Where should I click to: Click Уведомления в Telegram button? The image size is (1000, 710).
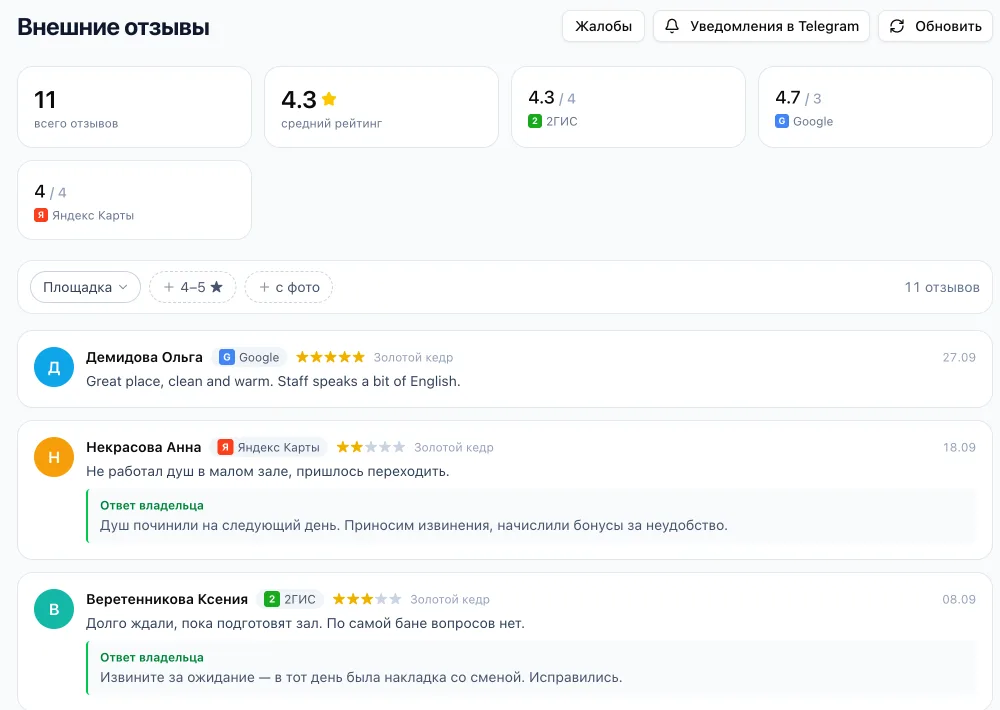pos(761,26)
